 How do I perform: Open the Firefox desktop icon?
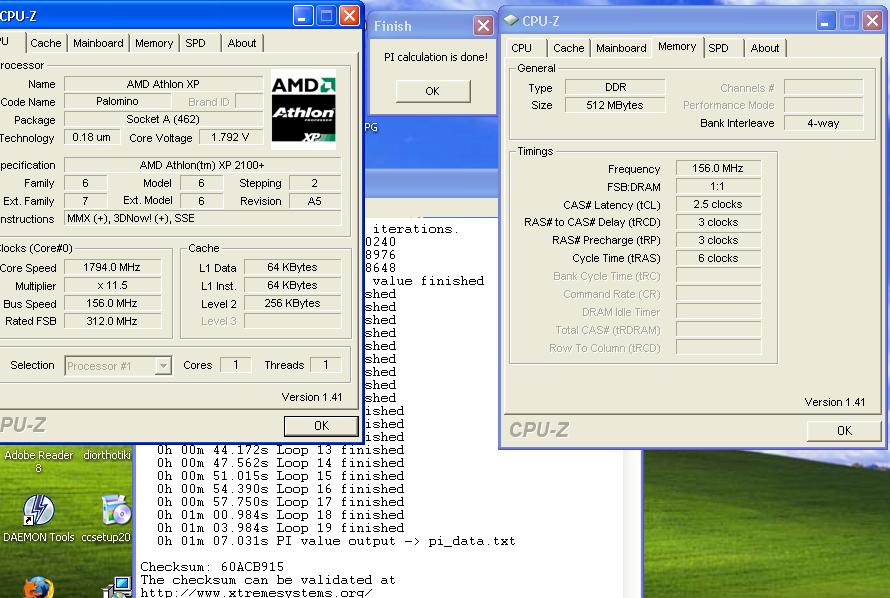38,587
